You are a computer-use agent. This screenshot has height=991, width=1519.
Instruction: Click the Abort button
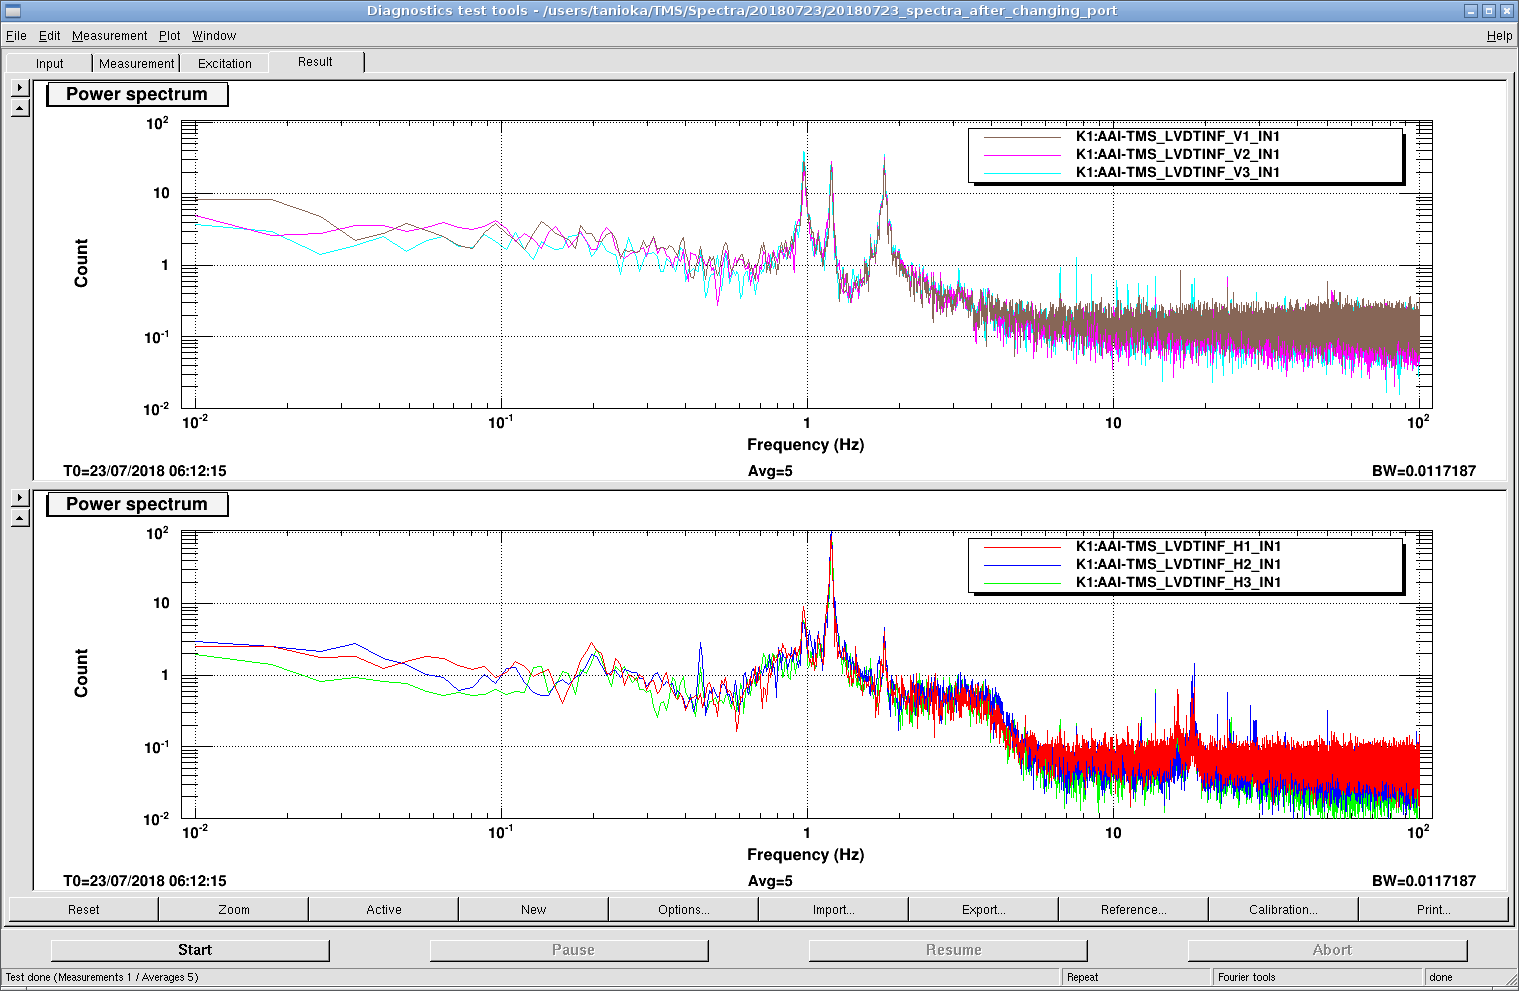point(1328,950)
